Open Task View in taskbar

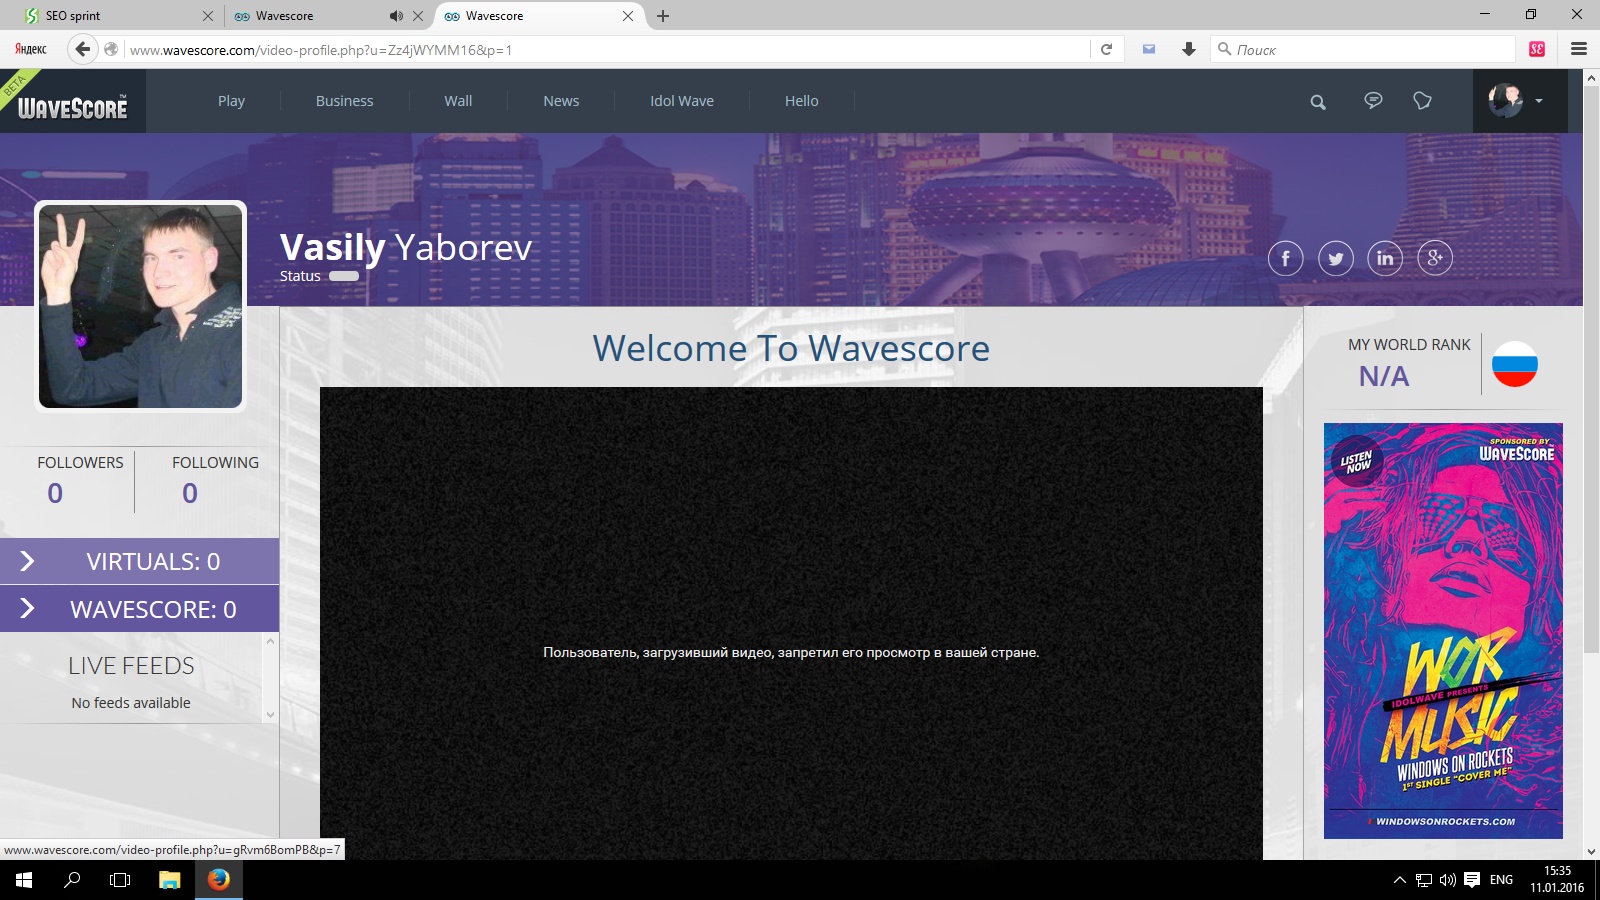120,880
